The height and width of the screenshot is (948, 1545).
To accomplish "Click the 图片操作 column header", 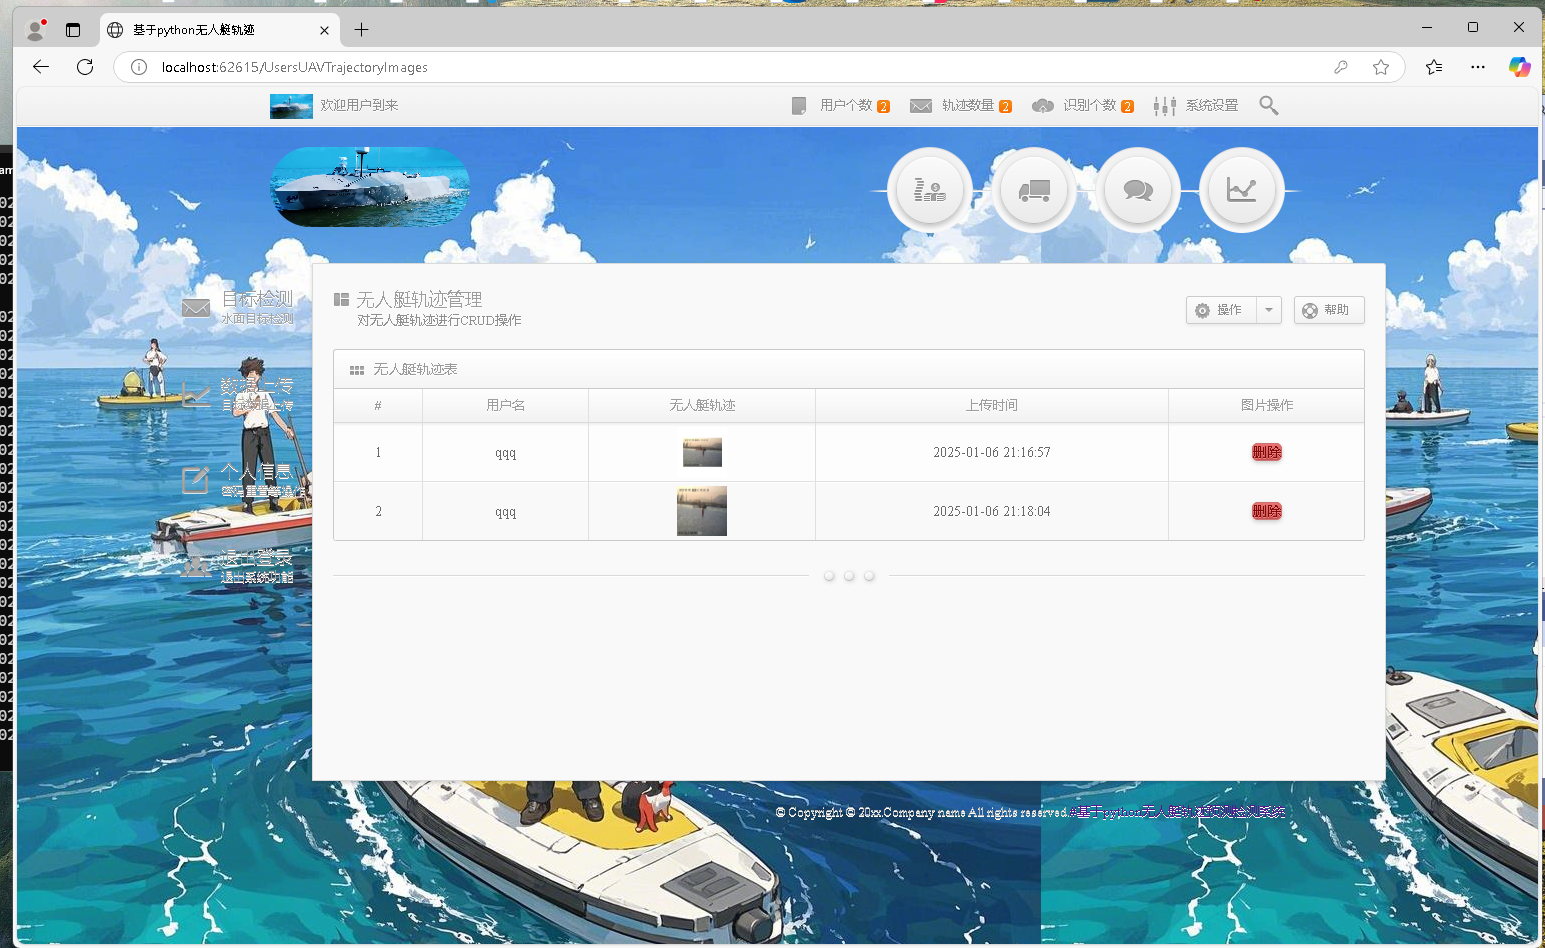I will (1267, 405).
